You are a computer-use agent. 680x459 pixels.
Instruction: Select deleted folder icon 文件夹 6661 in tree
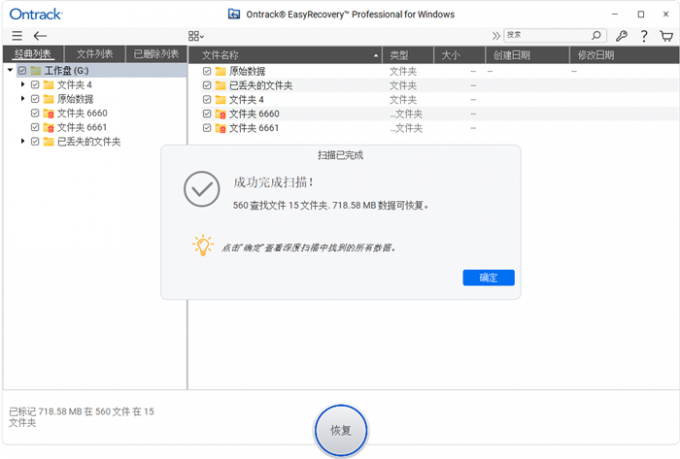tap(49, 128)
